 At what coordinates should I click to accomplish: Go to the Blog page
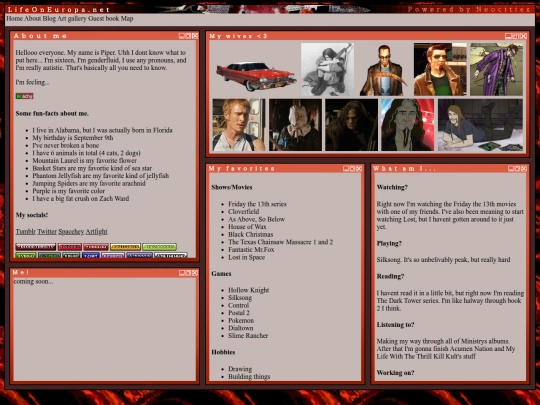(49, 19)
